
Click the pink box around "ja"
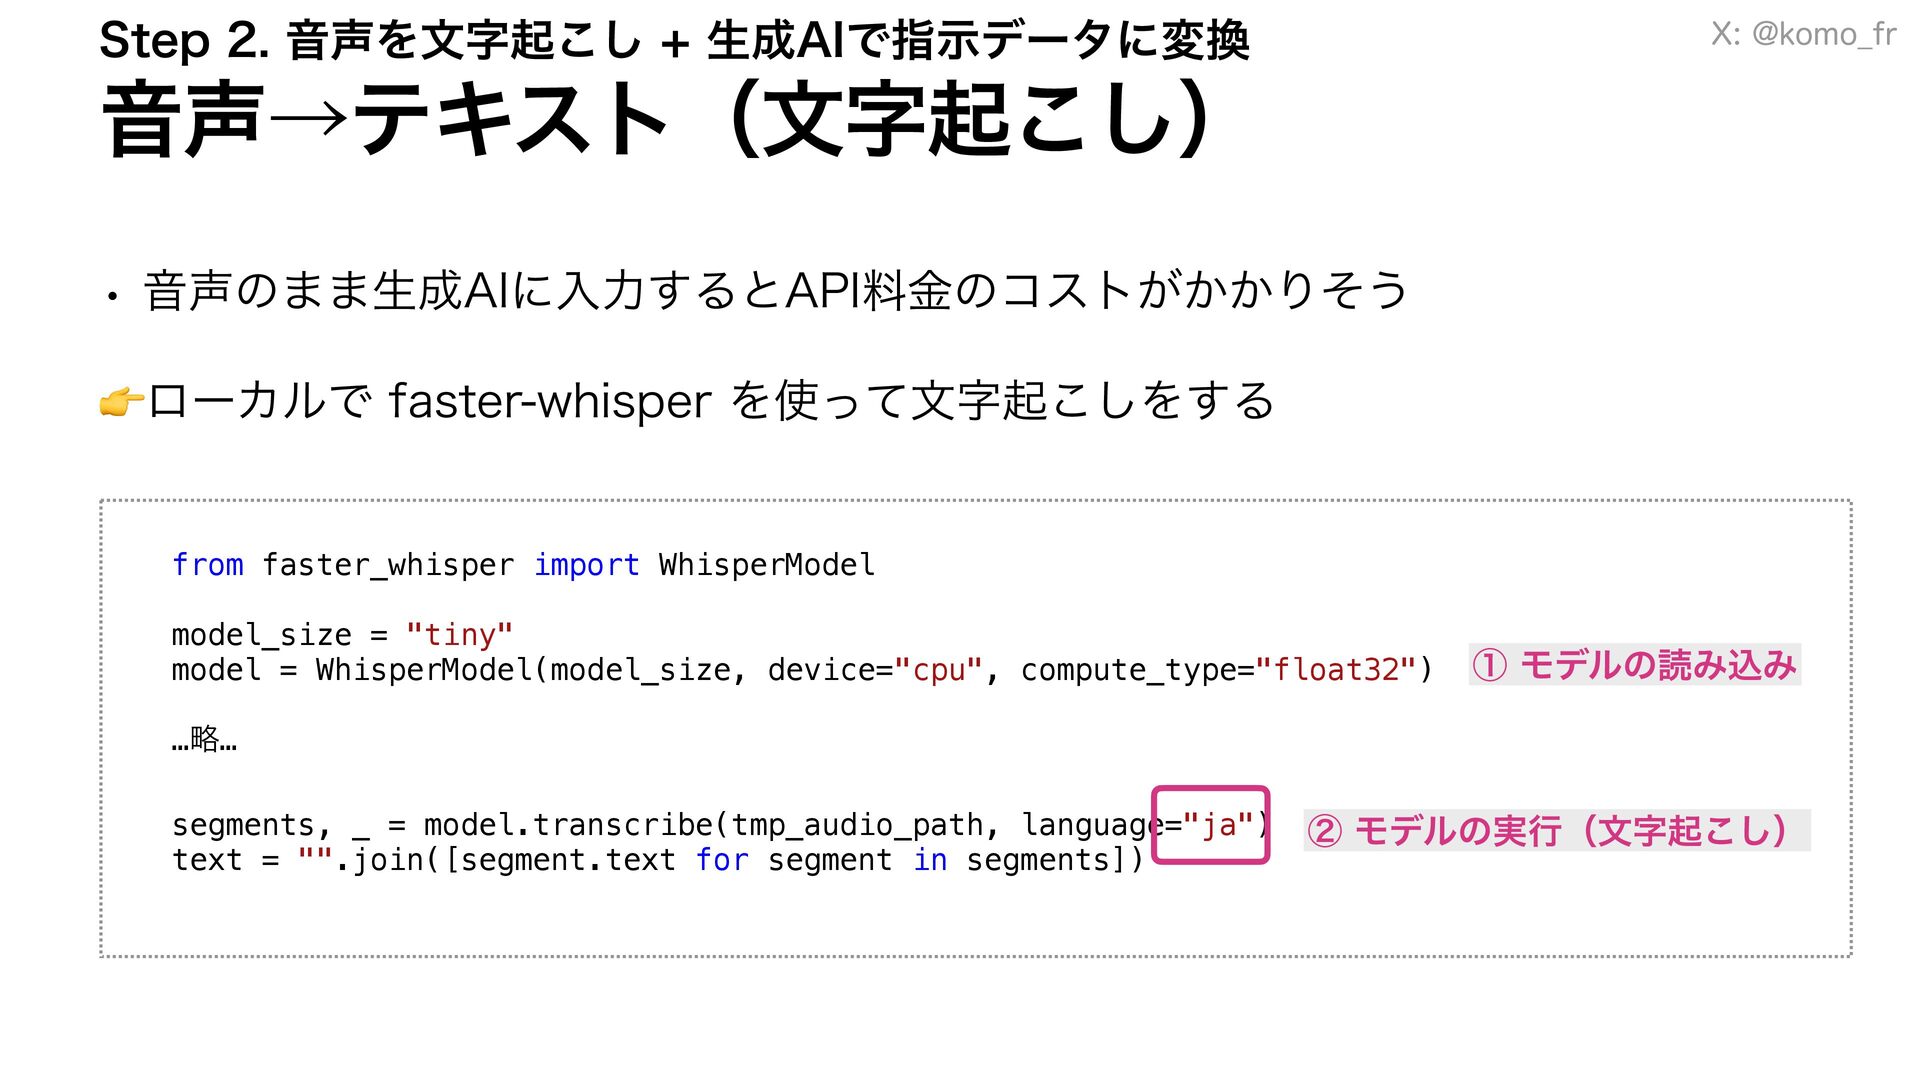pos(1210,824)
